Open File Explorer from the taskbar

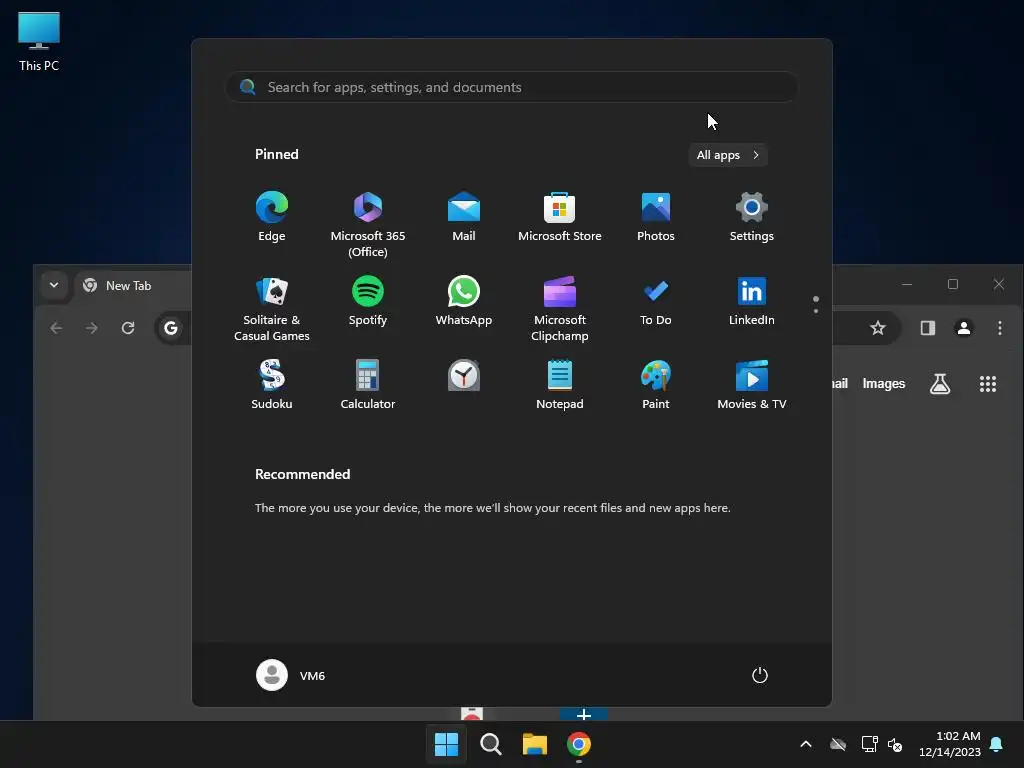pyautogui.click(x=535, y=744)
